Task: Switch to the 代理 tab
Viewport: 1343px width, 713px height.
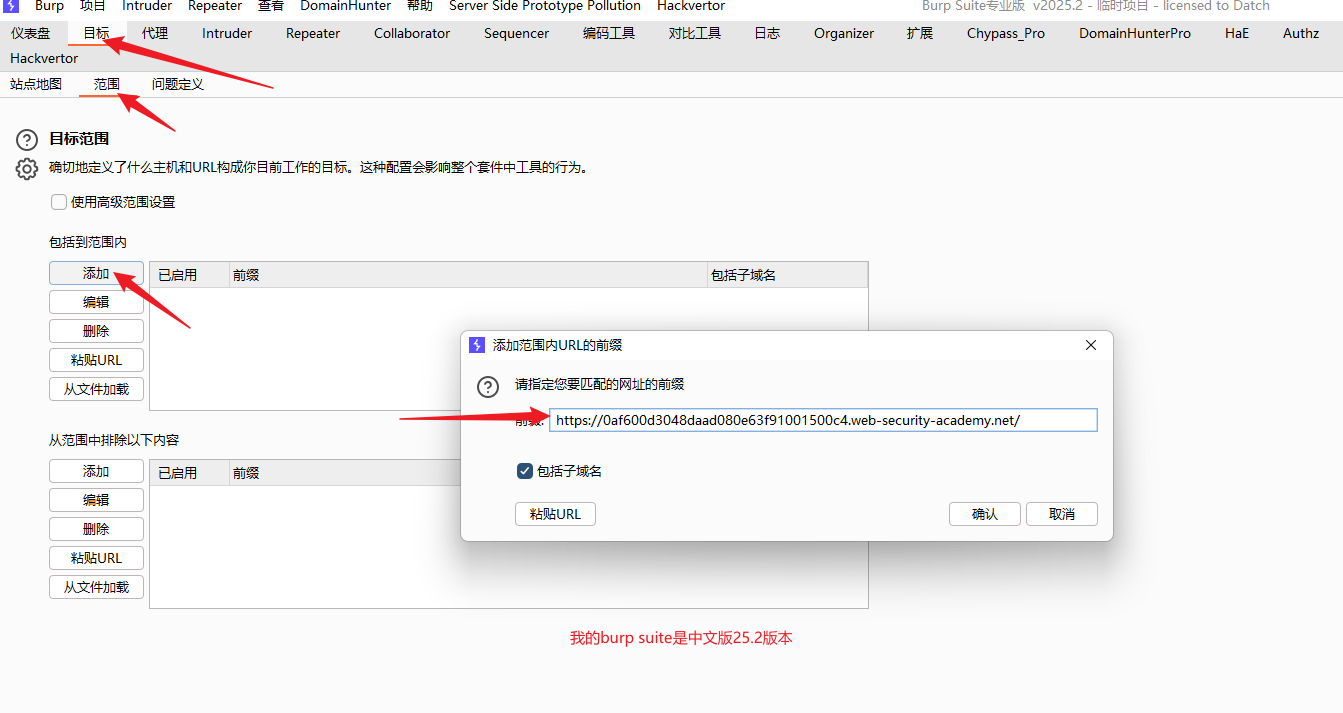Action: pos(155,33)
